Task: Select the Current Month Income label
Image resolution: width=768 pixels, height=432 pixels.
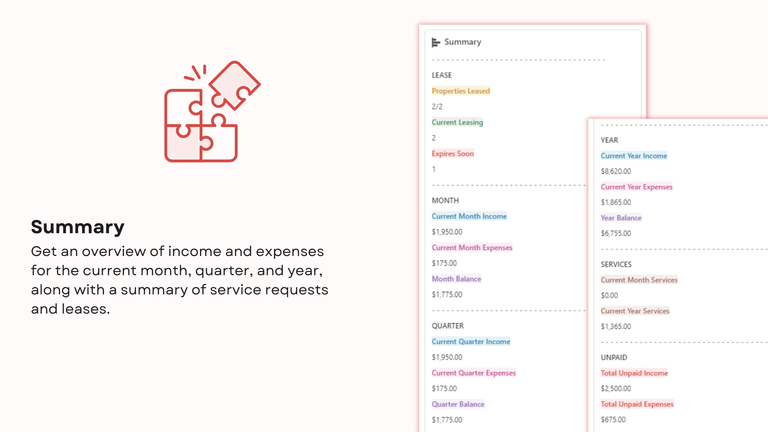Action: [x=469, y=216]
